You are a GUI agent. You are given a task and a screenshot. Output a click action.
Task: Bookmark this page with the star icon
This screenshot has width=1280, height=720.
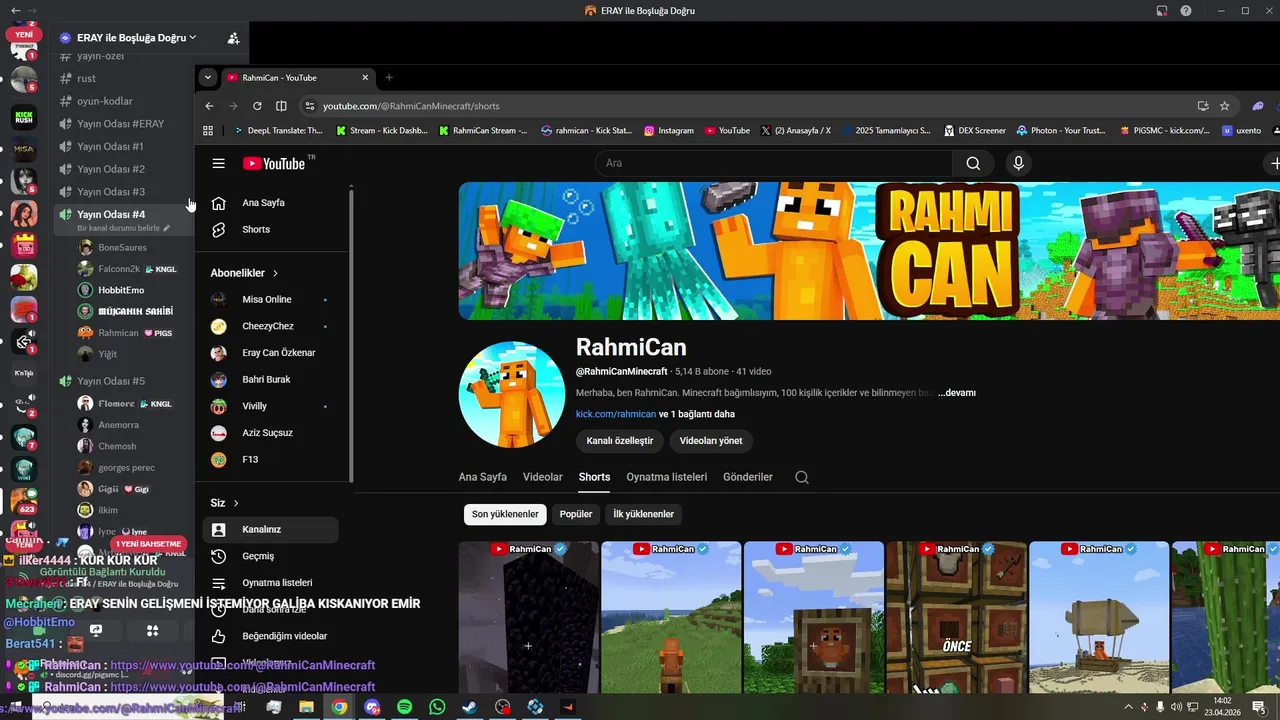[1225, 106]
